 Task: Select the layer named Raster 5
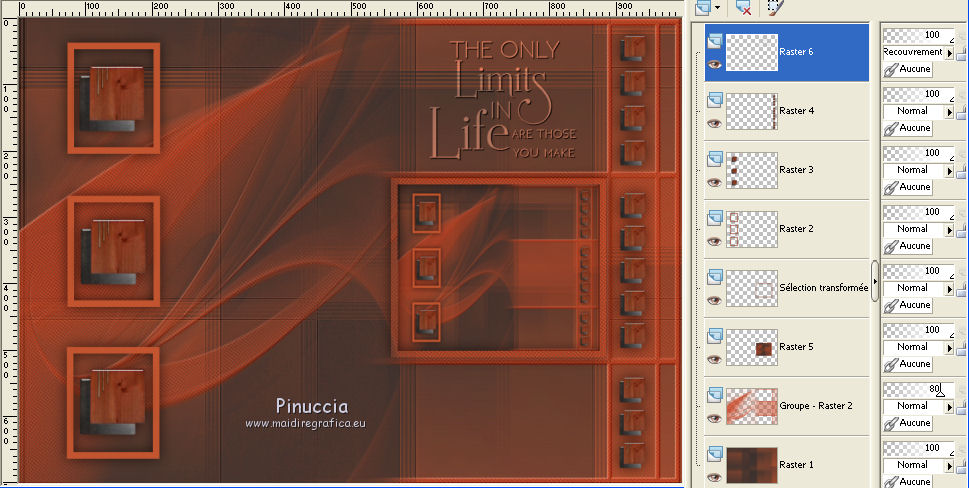coord(796,347)
